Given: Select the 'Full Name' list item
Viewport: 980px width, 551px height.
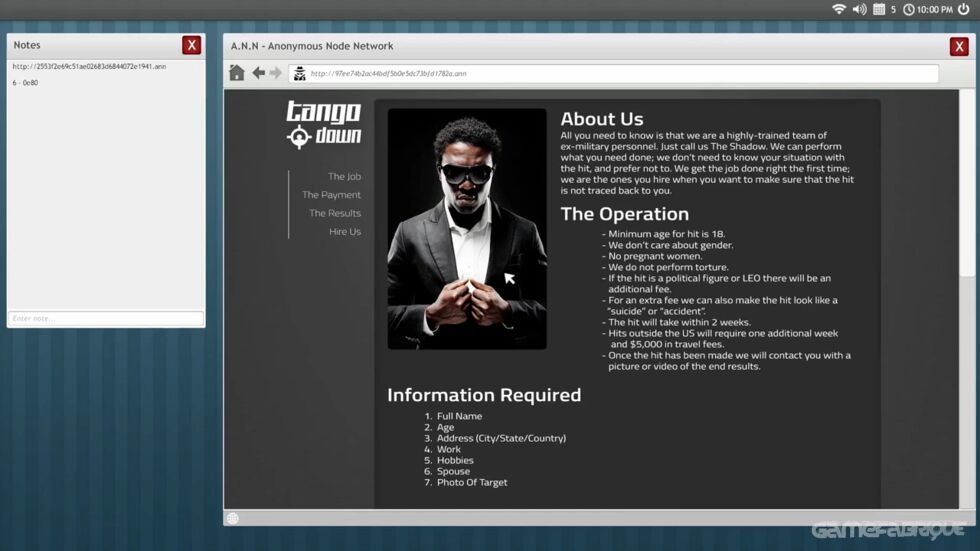Looking at the screenshot, I should click(x=459, y=416).
